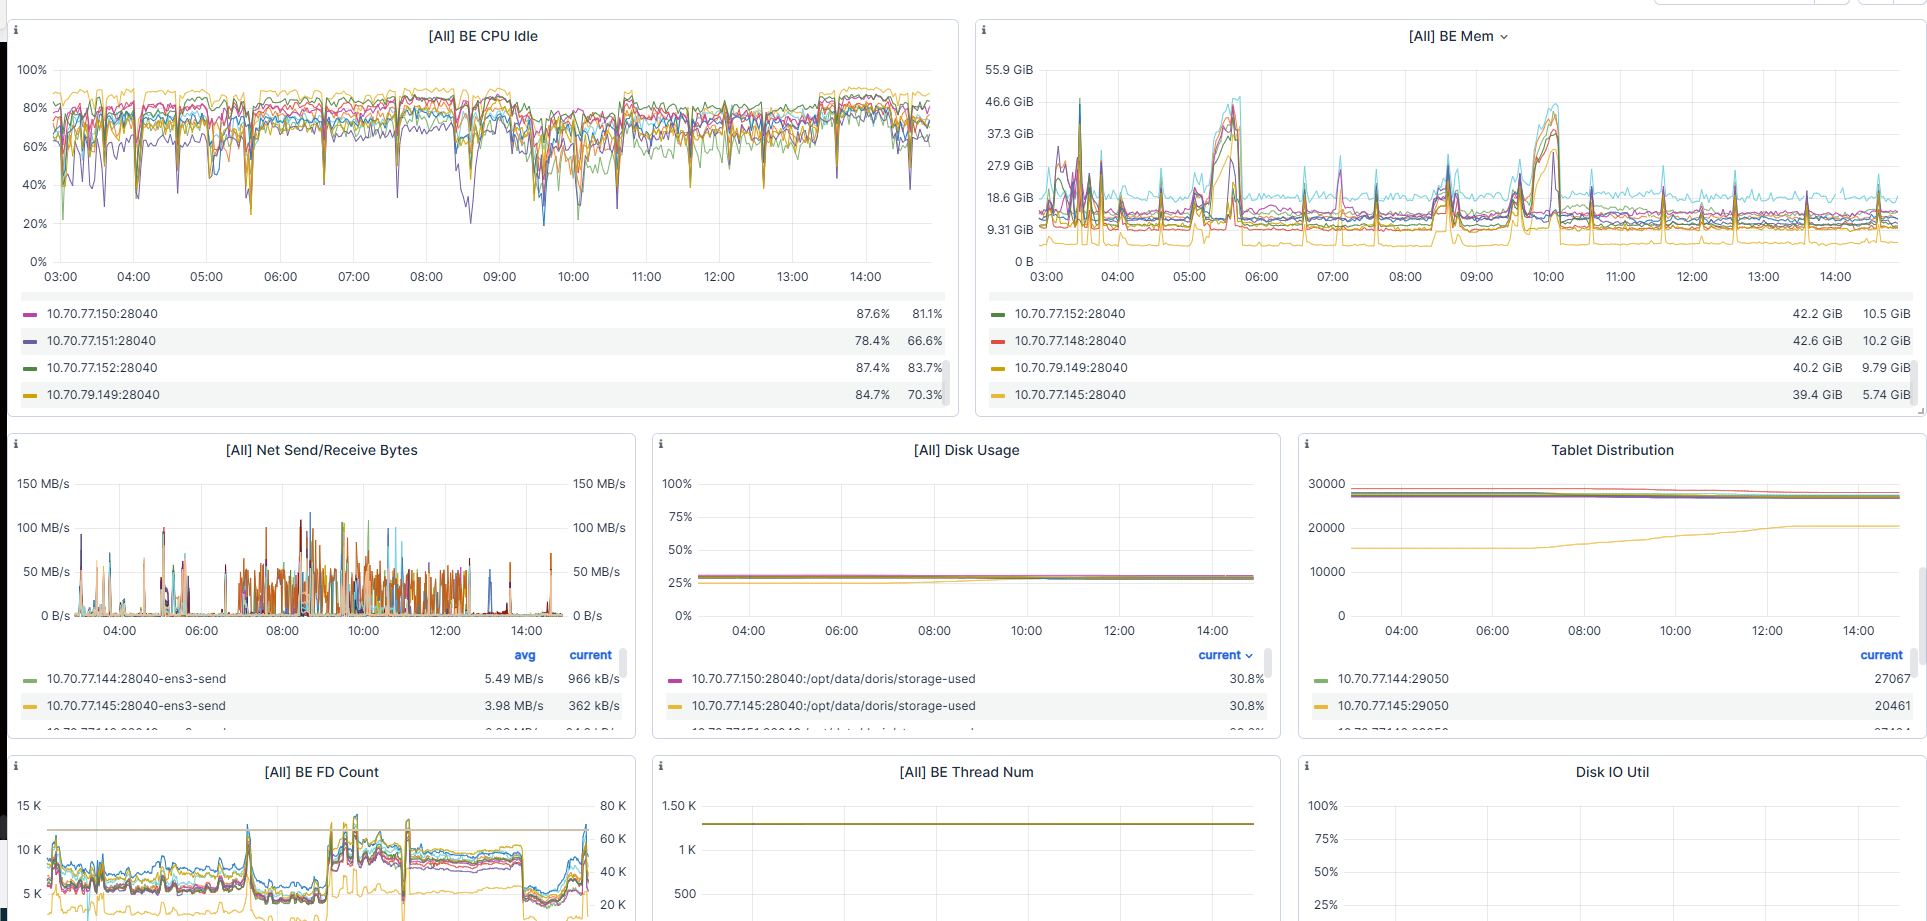Image resolution: width=1927 pixels, height=921 pixels.
Task: Select 10.70.77.150:28040:/opt/data/doris/storage-used legend entry
Action: (833, 679)
